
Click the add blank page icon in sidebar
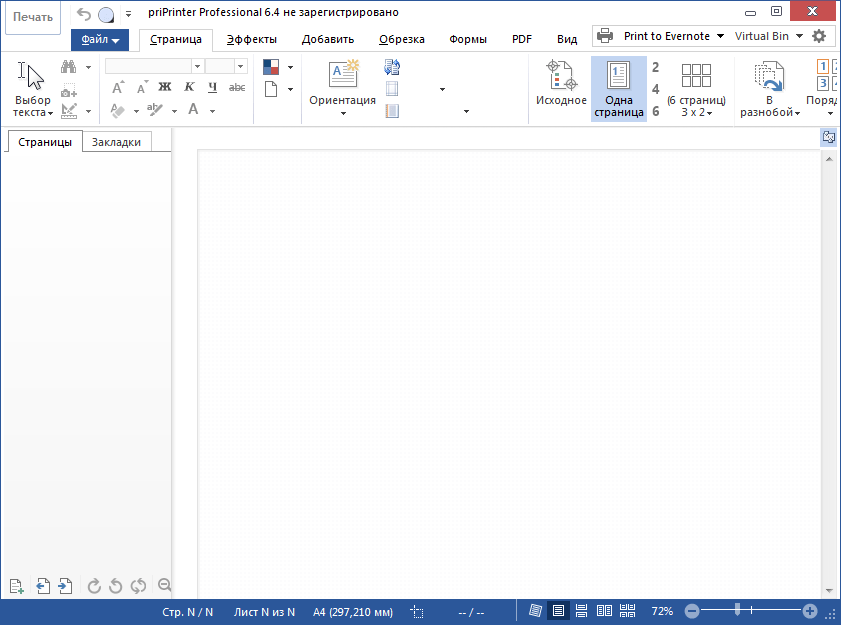[16, 586]
